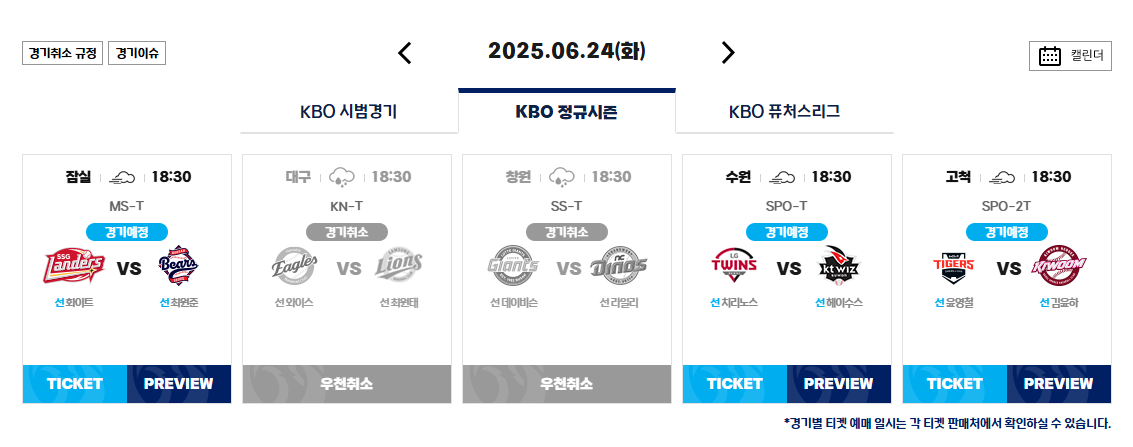1133x447 pixels.
Task: Switch to KBO 시범경기 tab
Action: (348, 112)
